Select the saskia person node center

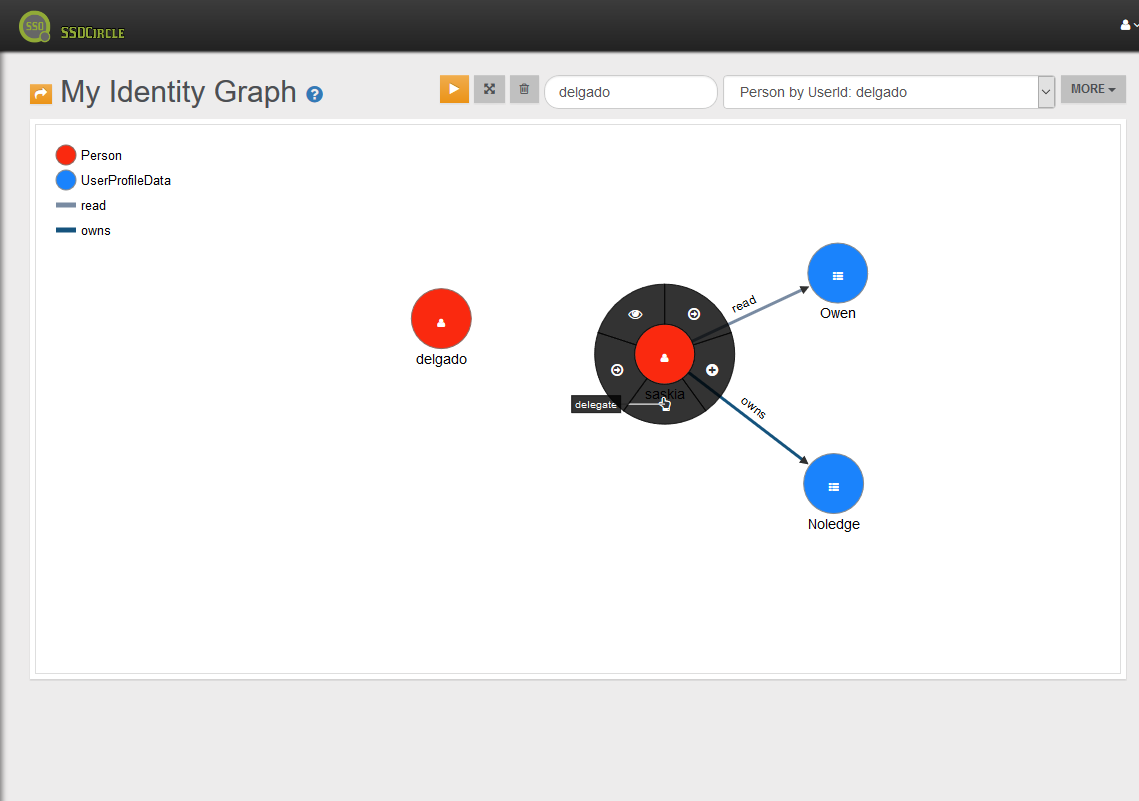click(664, 354)
